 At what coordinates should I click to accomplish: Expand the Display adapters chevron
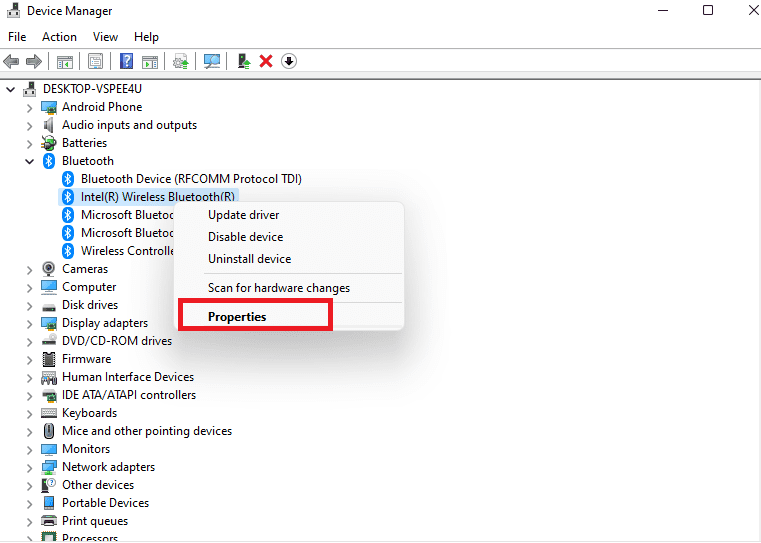point(30,324)
